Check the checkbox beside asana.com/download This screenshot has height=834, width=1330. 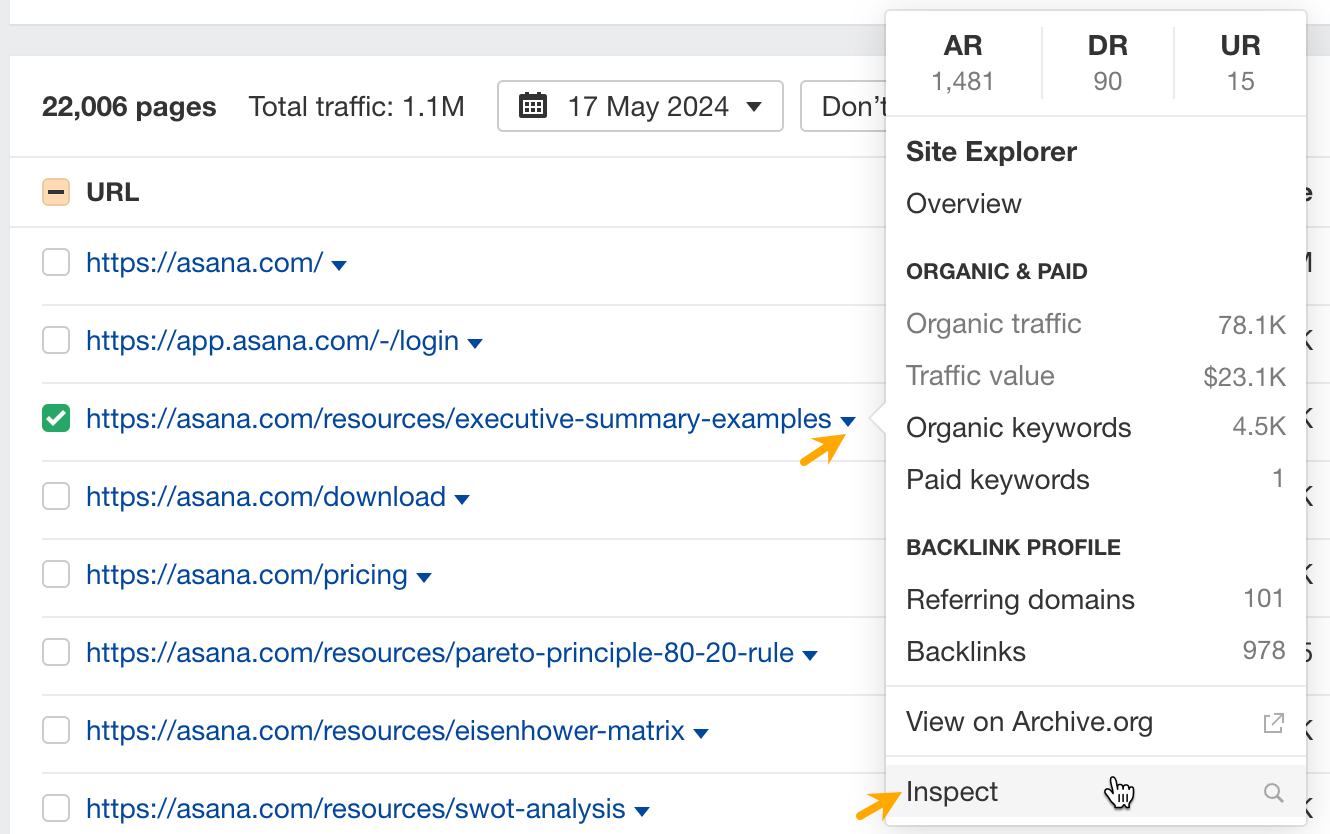coord(55,496)
